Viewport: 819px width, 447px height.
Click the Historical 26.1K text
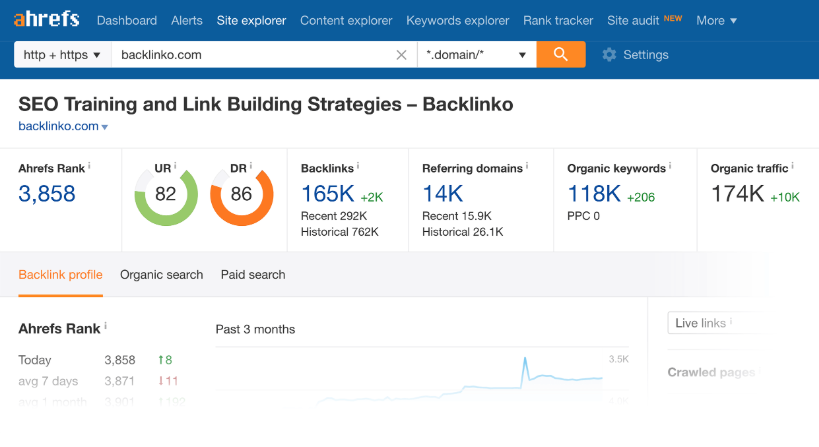pyautogui.click(x=463, y=232)
